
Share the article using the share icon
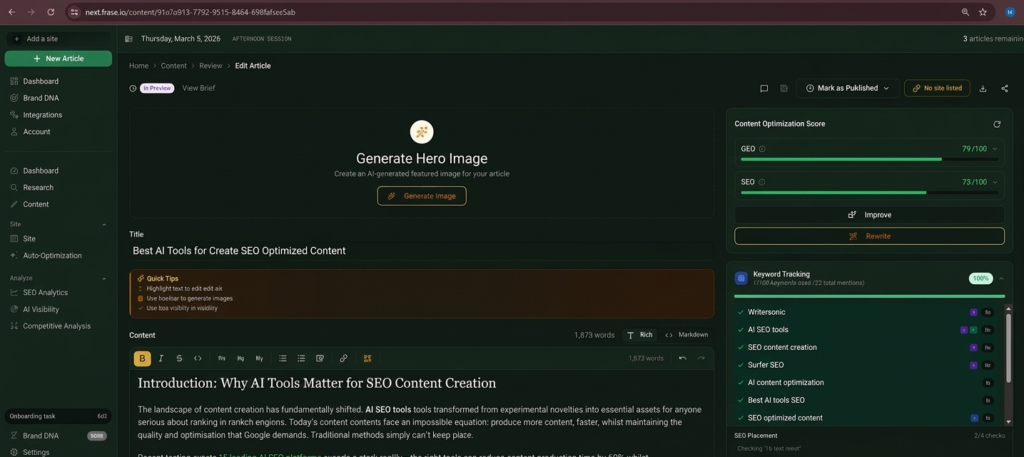point(1004,88)
